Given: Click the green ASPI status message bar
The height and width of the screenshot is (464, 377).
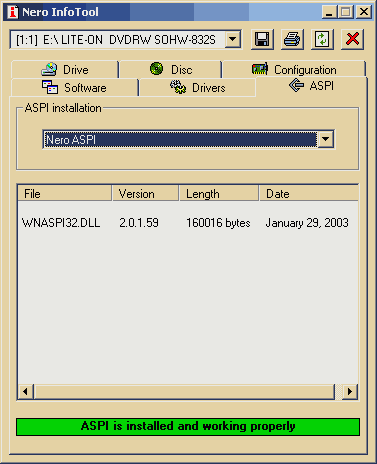Looking at the screenshot, I should 188,427.
